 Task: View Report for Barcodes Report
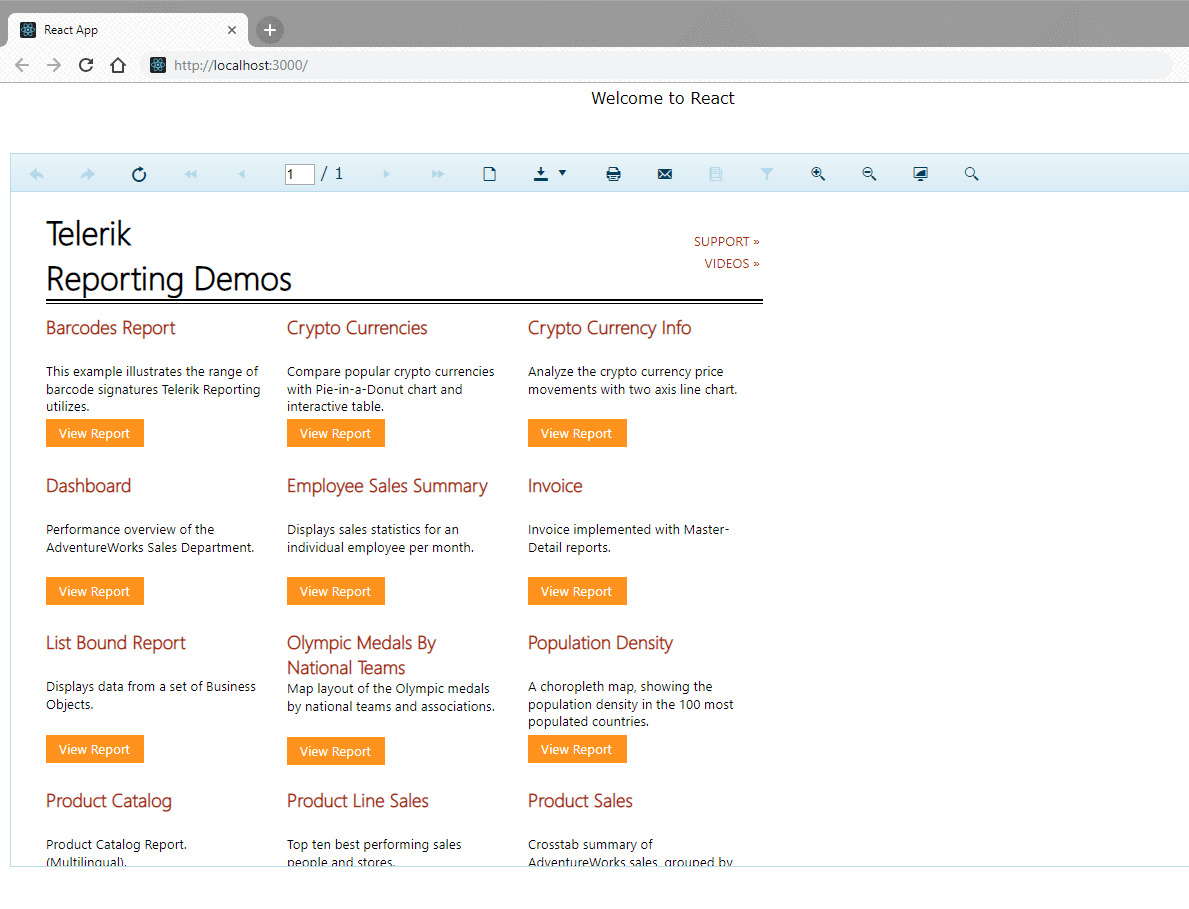pos(95,434)
